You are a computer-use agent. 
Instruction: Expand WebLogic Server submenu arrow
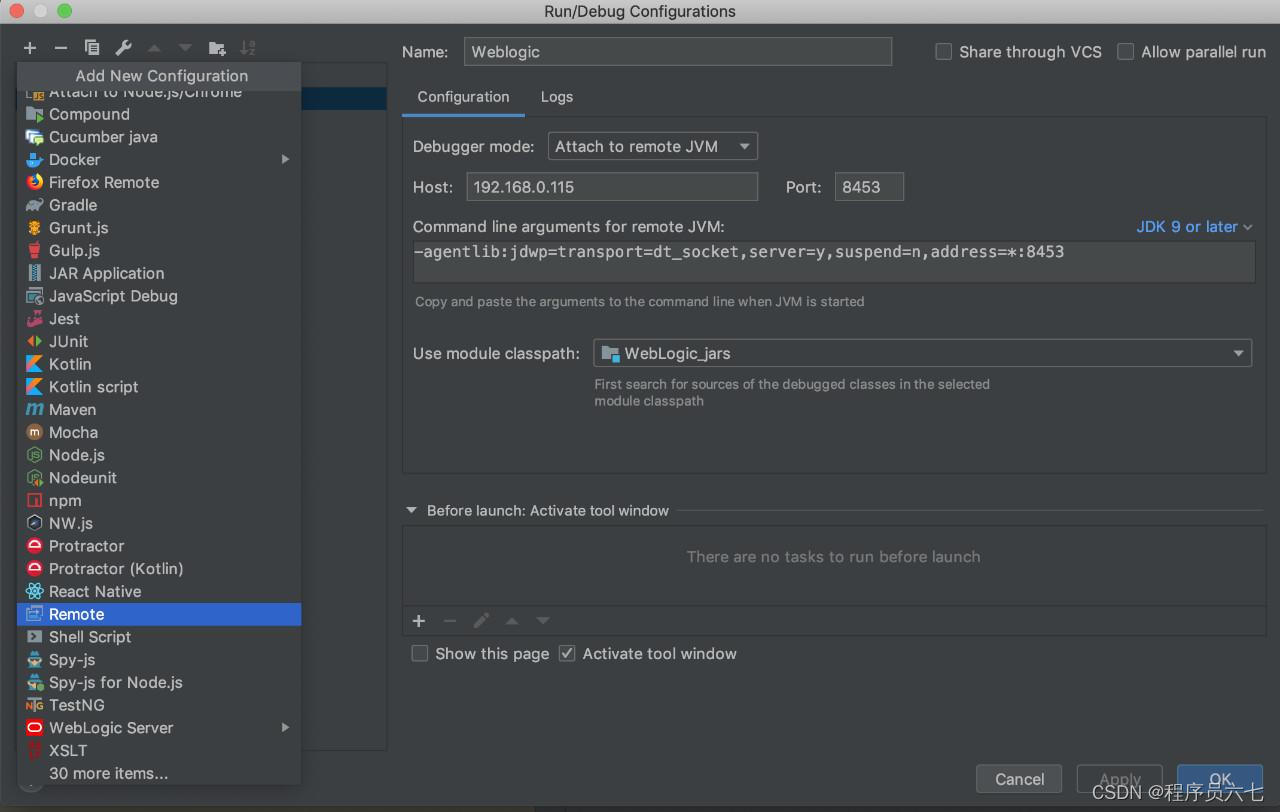[x=286, y=728]
